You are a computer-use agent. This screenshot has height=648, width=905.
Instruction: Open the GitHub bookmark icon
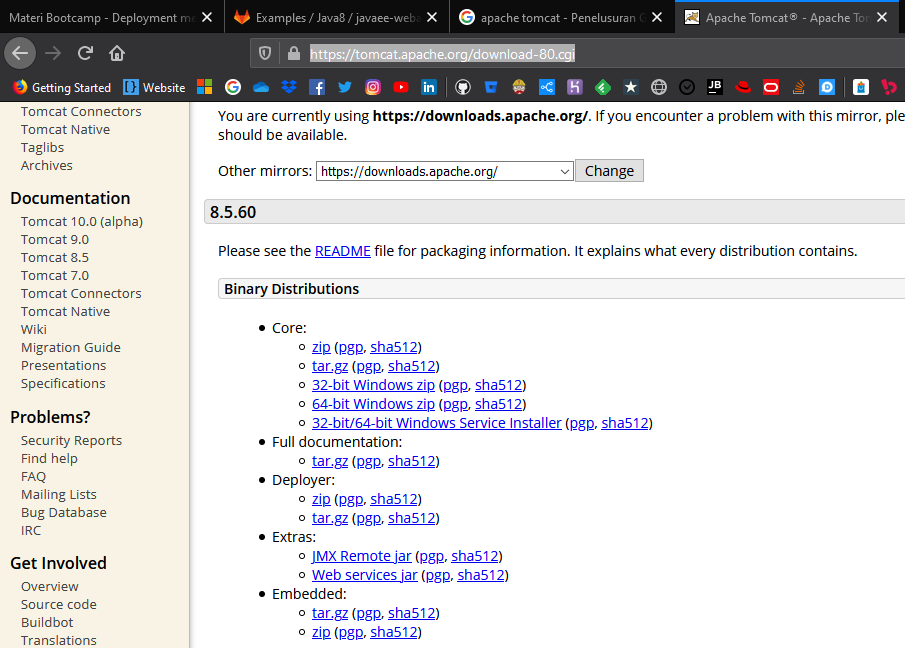point(463,87)
